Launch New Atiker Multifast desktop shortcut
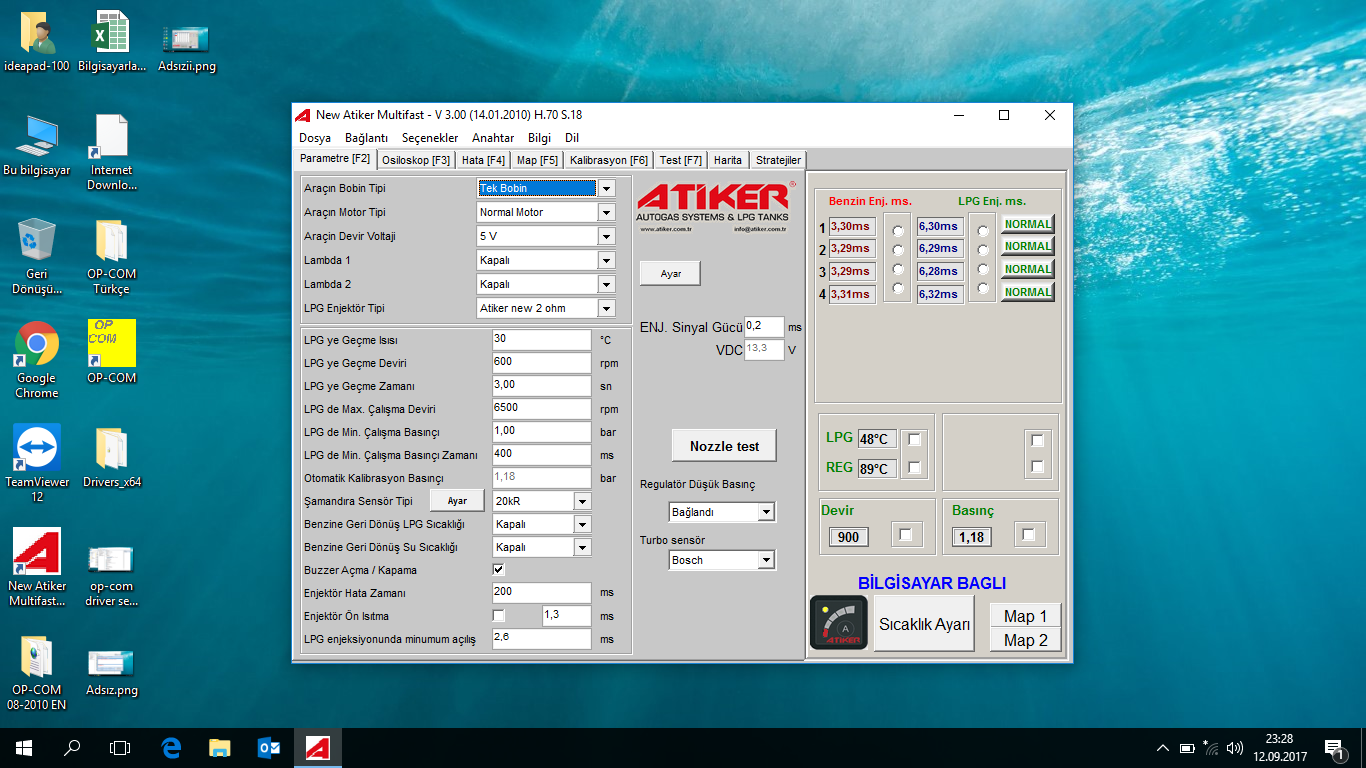1366x768 pixels. (x=37, y=568)
